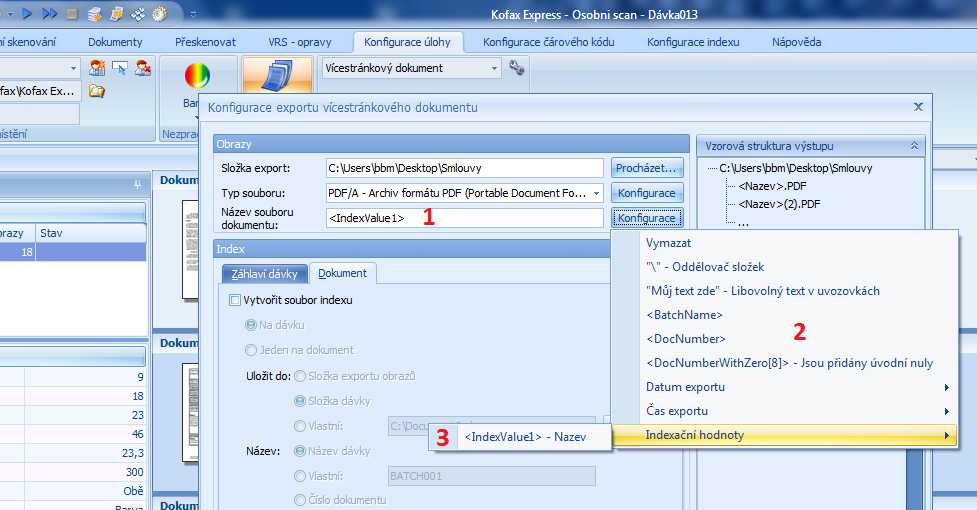Open the Konfigurace indexu tab
This screenshot has height=510, width=977.
tap(693, 42)
